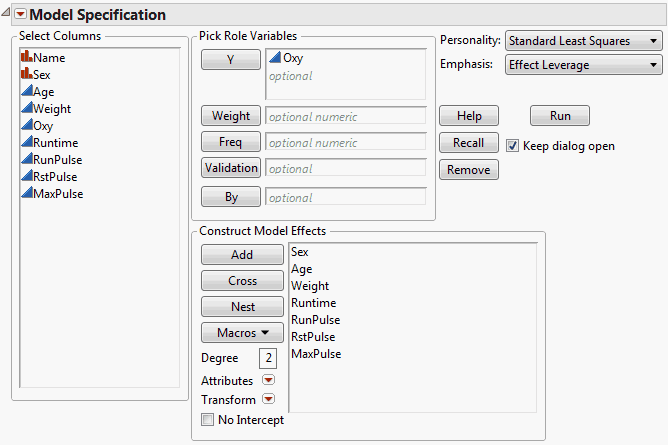Click the By role button
The width and height of the screenshot is (668, 445).
[231, 198]
